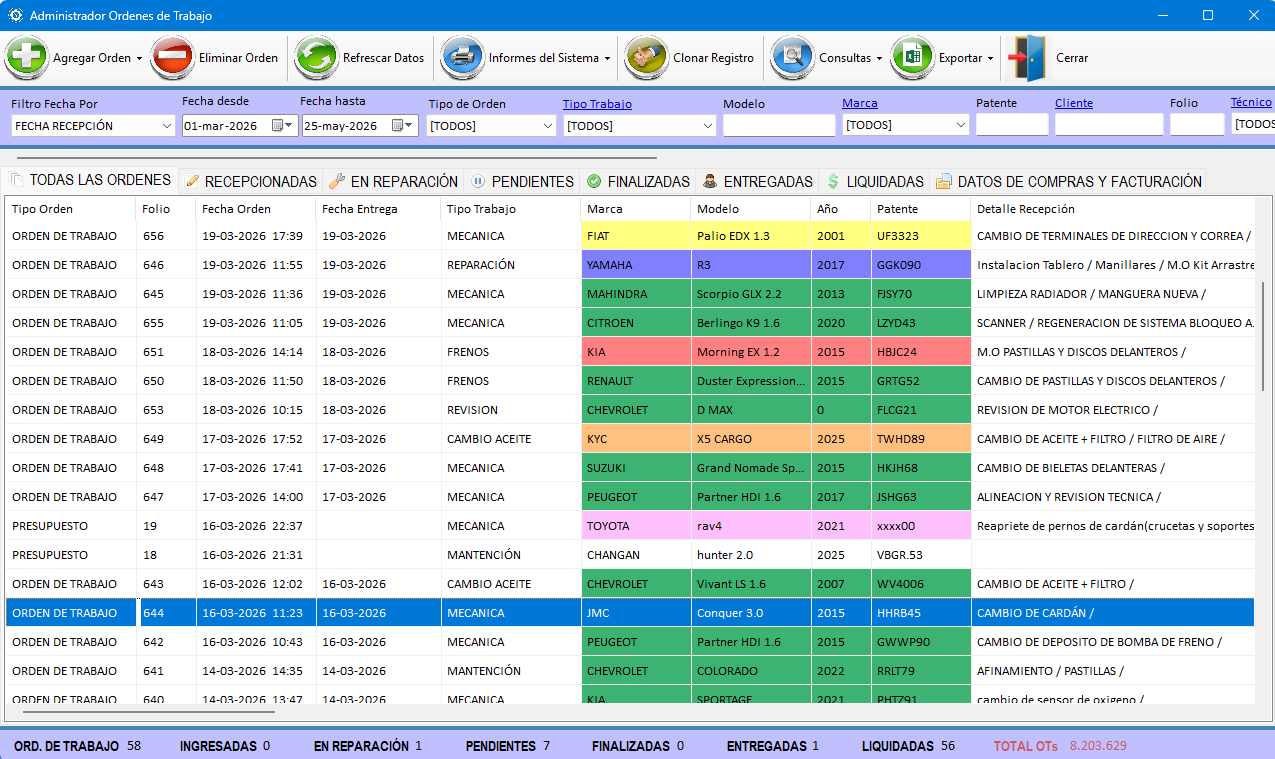The height and width of the screenshot is (759, 1275).
Task: Open Agregar Orden dropdown arrow
Action: click(139, 59)
